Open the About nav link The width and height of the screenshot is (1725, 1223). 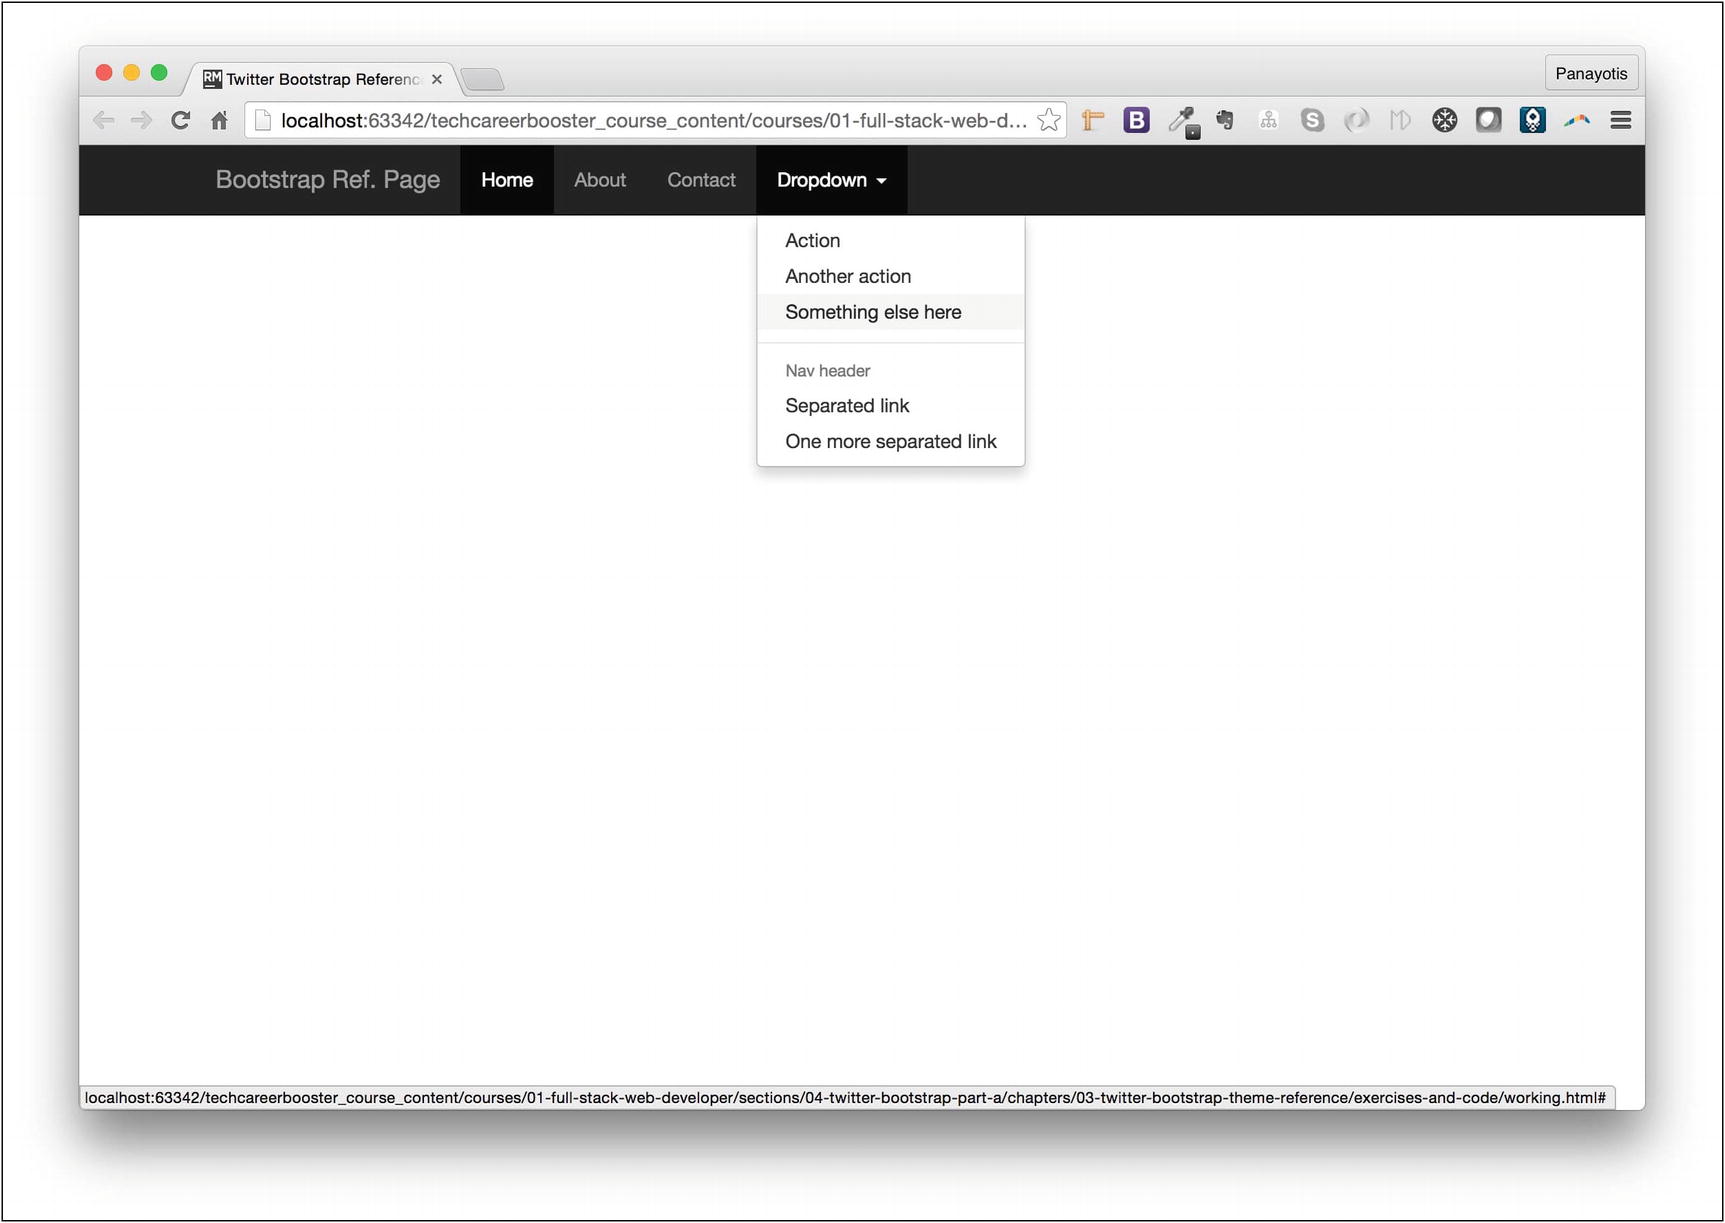coord(599,180)
